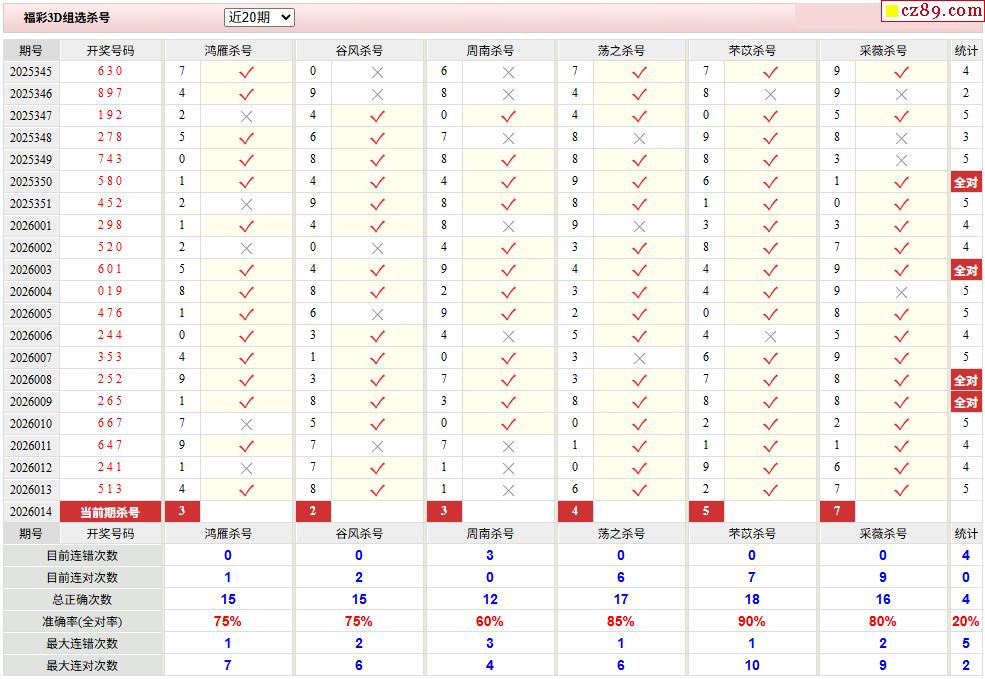
Task: Click the 90% accuracy value for 芣苡杀号
Action: pos(751,621)
